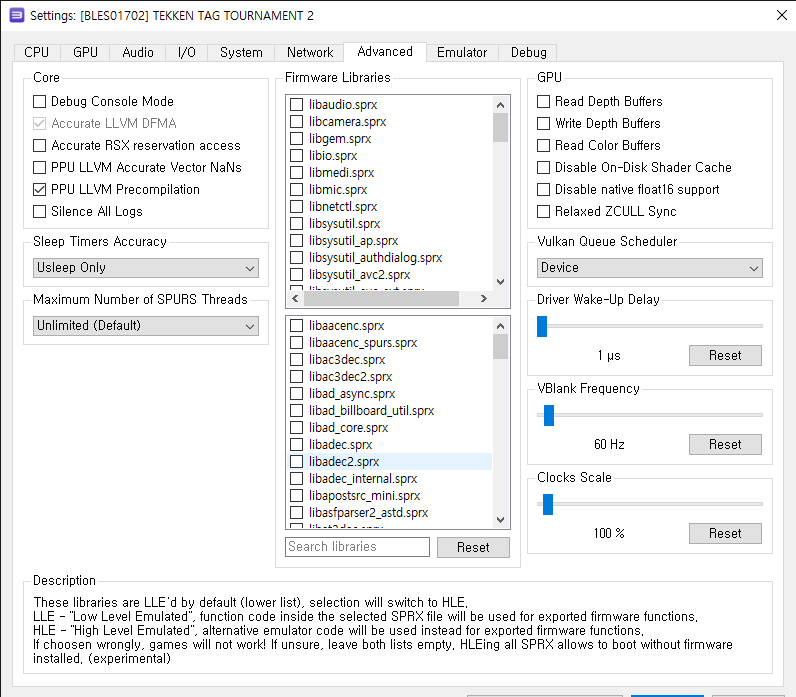
Task: Click Reset next to Search libraries
Action: click(x=473, y=547)
